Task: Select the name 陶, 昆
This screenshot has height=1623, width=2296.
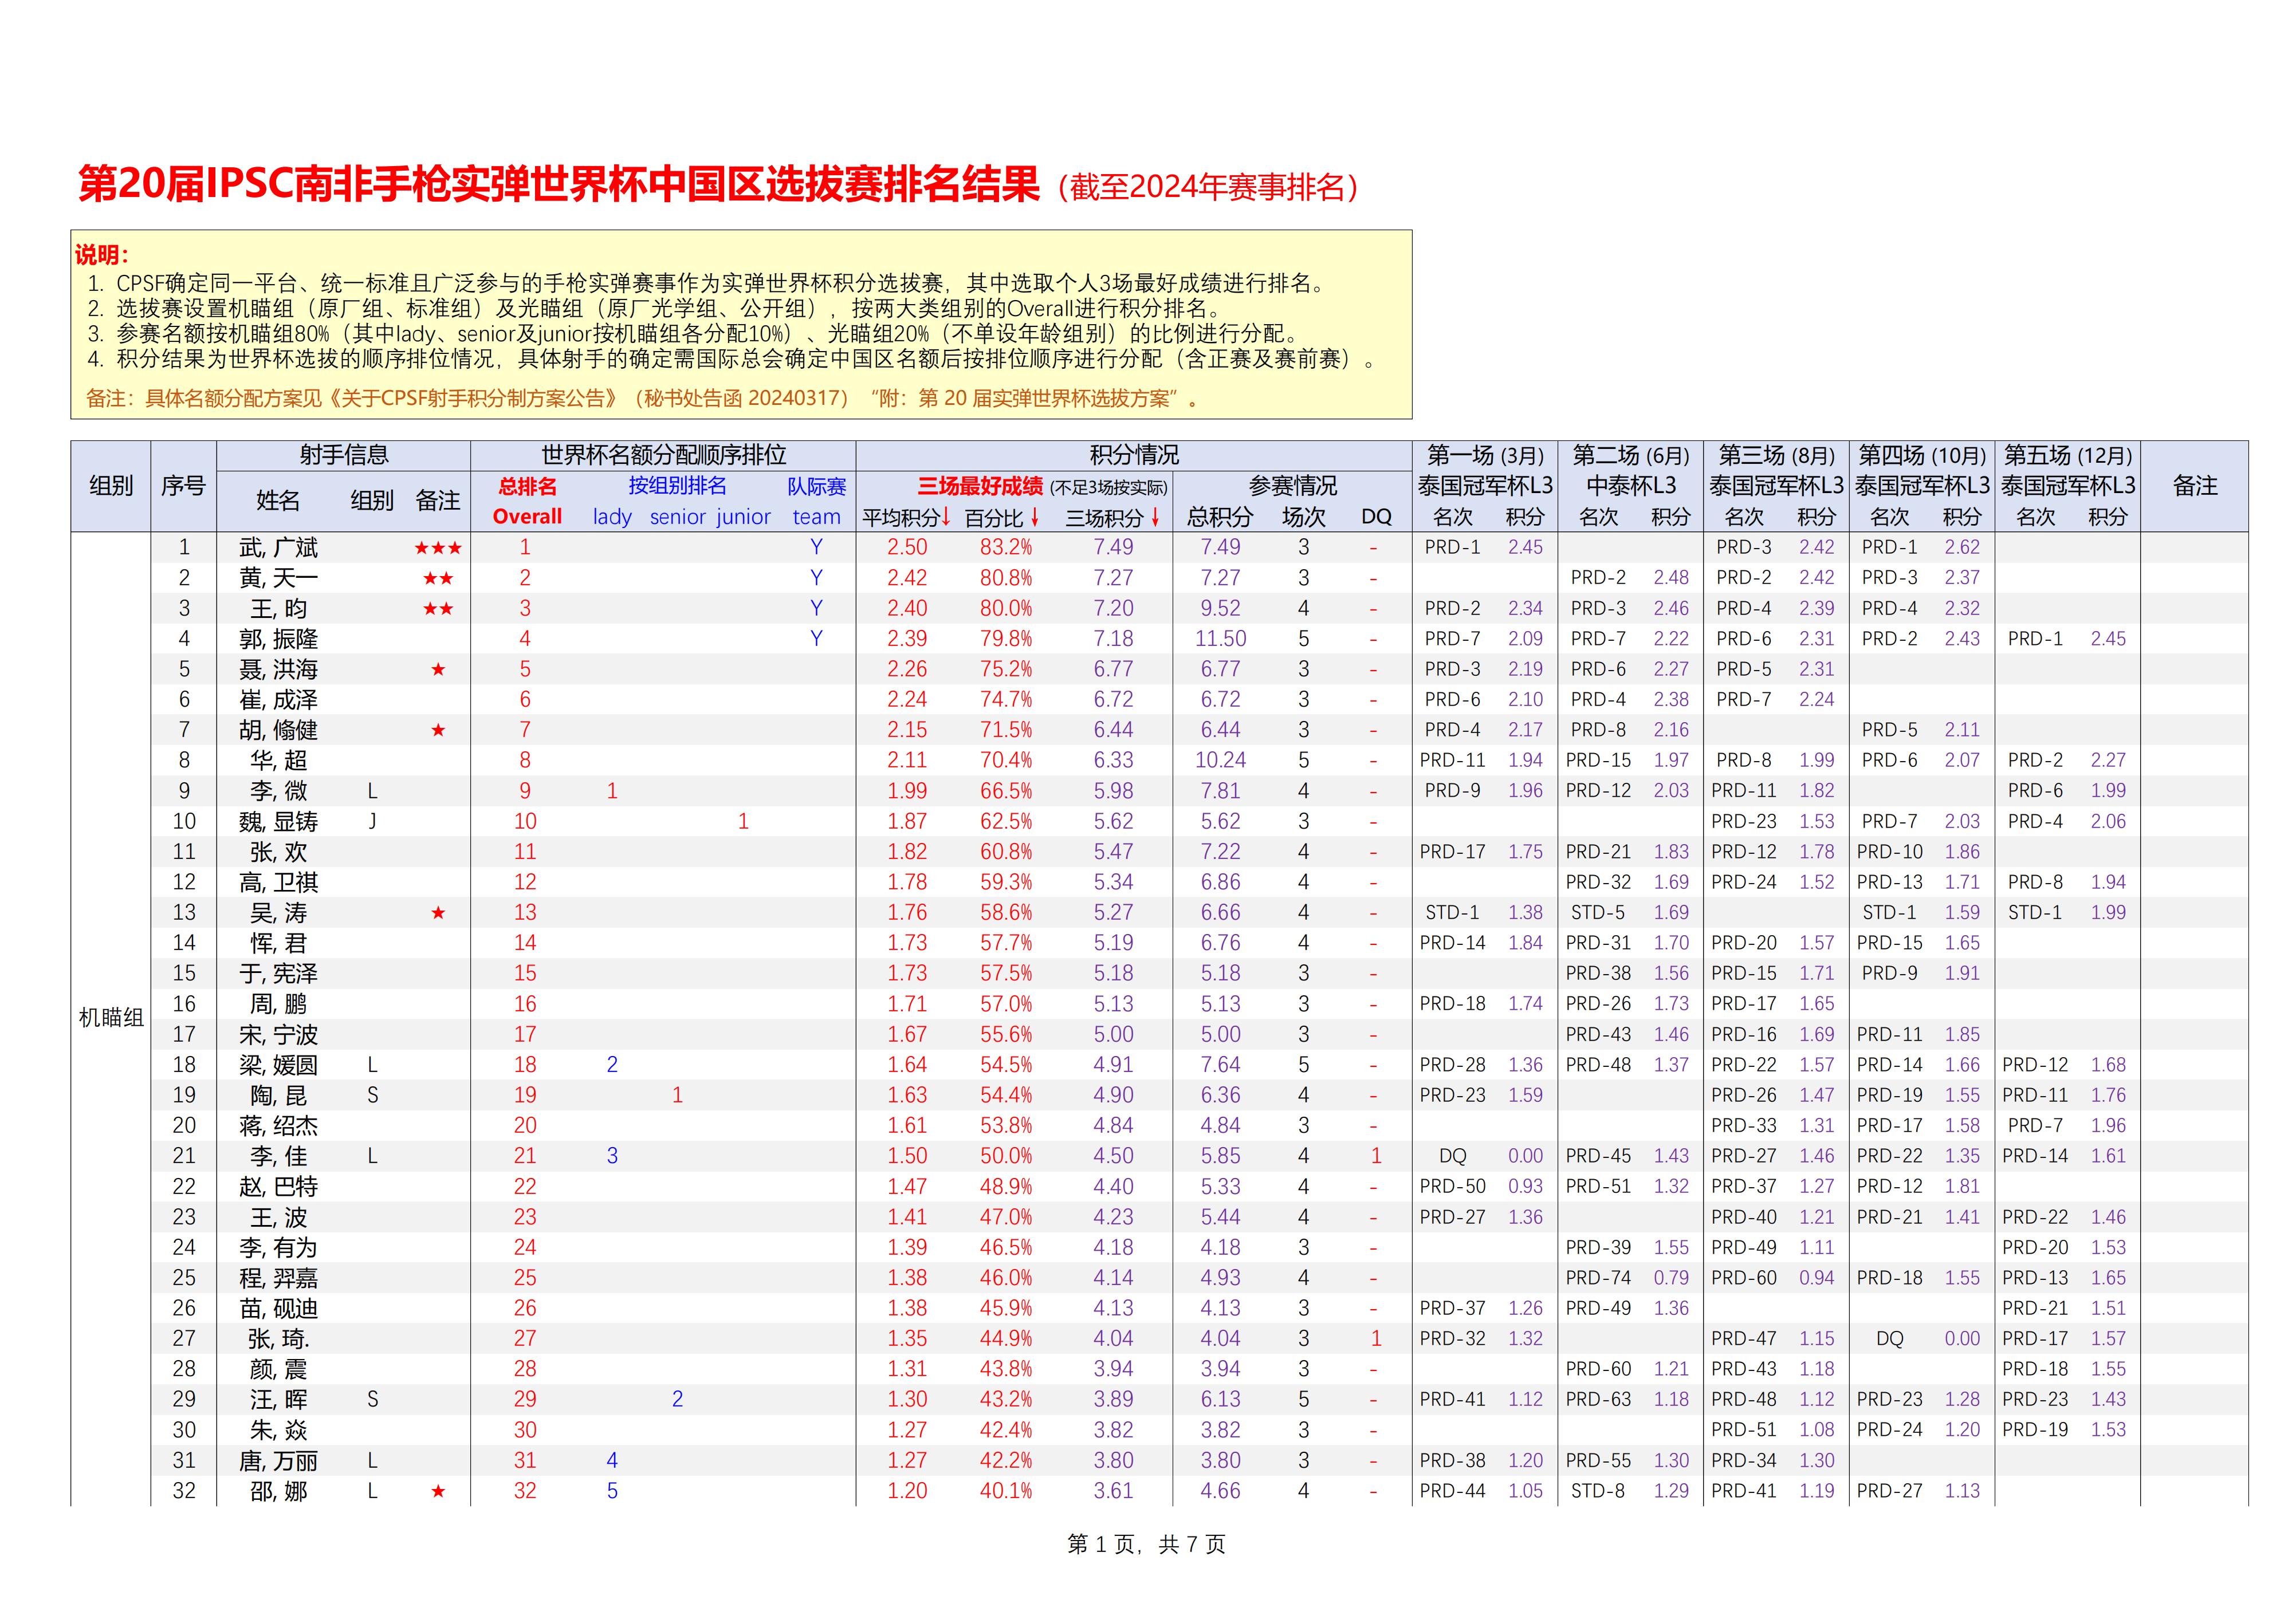Action: coord(278,1096)
